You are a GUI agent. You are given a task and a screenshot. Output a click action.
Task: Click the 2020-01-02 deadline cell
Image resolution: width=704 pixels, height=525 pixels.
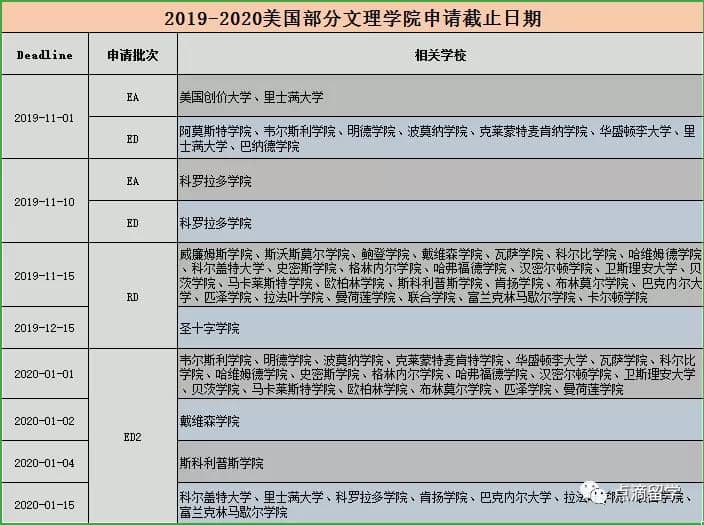44,421
